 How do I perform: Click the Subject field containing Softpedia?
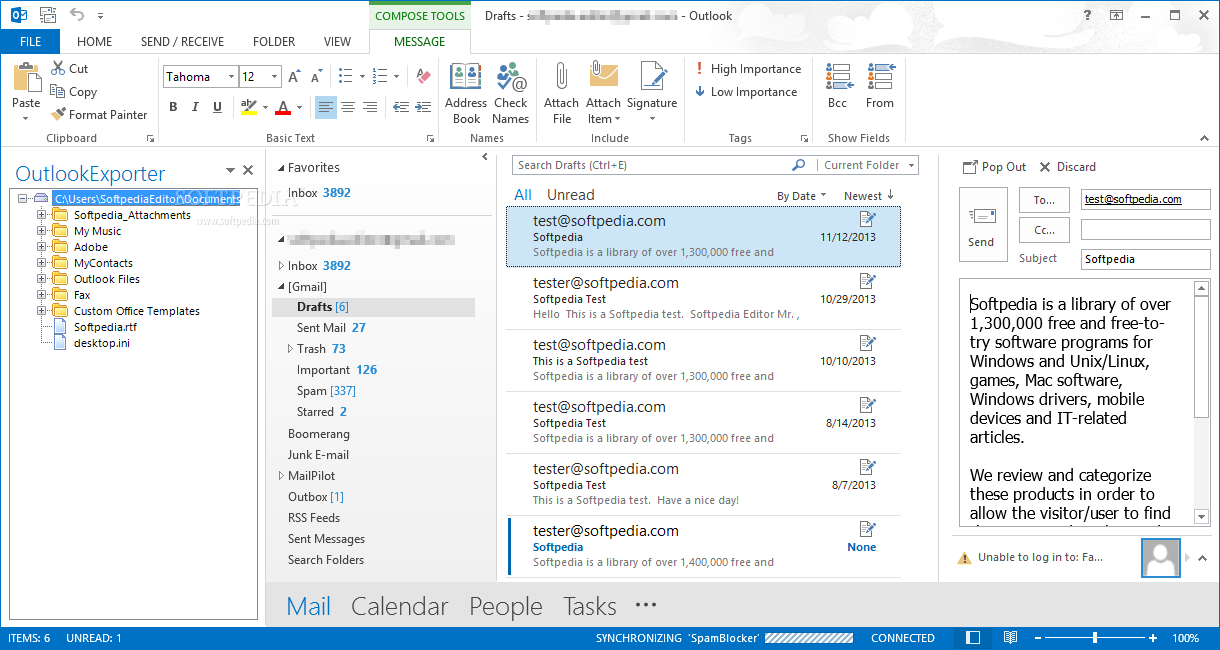[x=1145, y=259]
